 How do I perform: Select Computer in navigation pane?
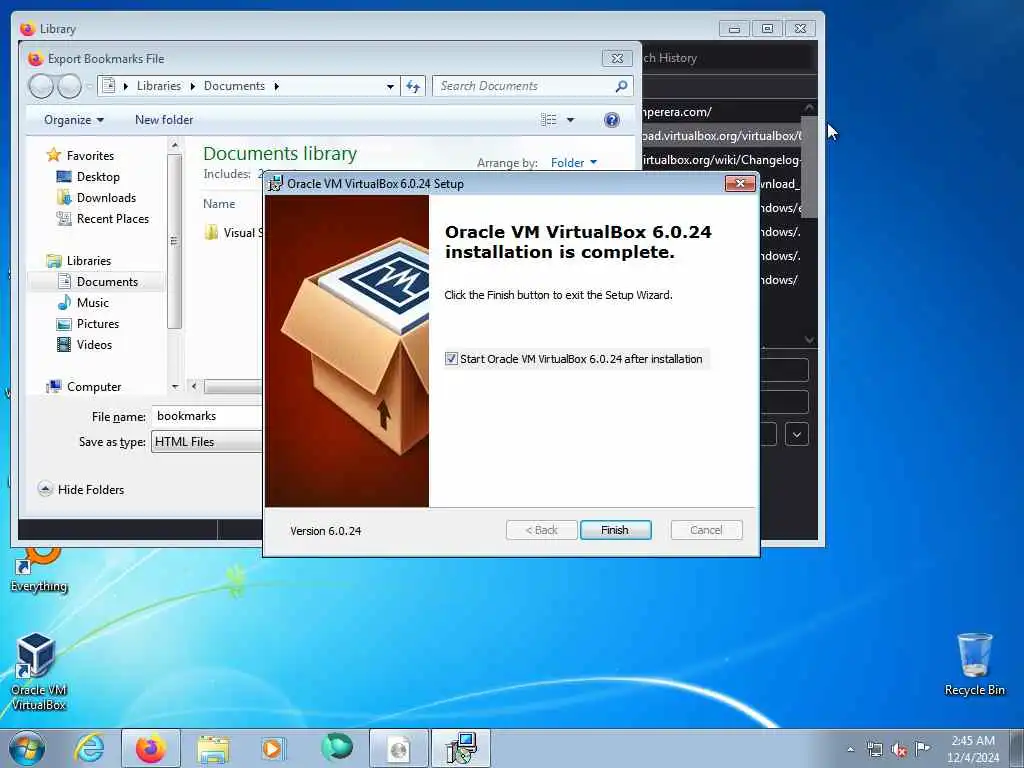[x=93, y=387]
